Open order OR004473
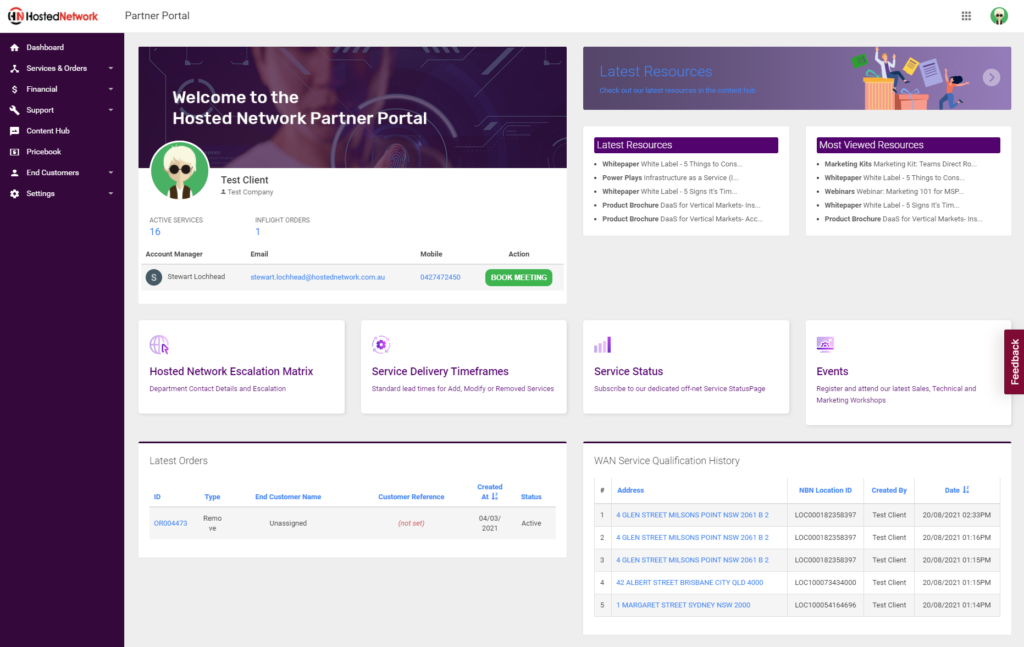The image size is (1024, 647). pyautogui.click(x=170, y=524)
